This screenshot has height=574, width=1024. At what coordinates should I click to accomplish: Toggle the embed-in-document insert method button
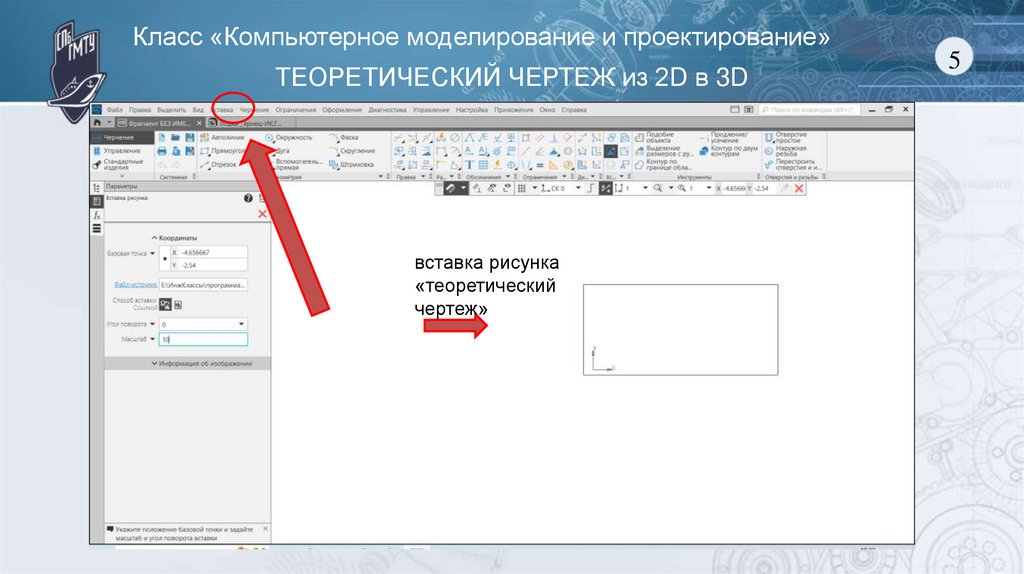click(179, 304)
